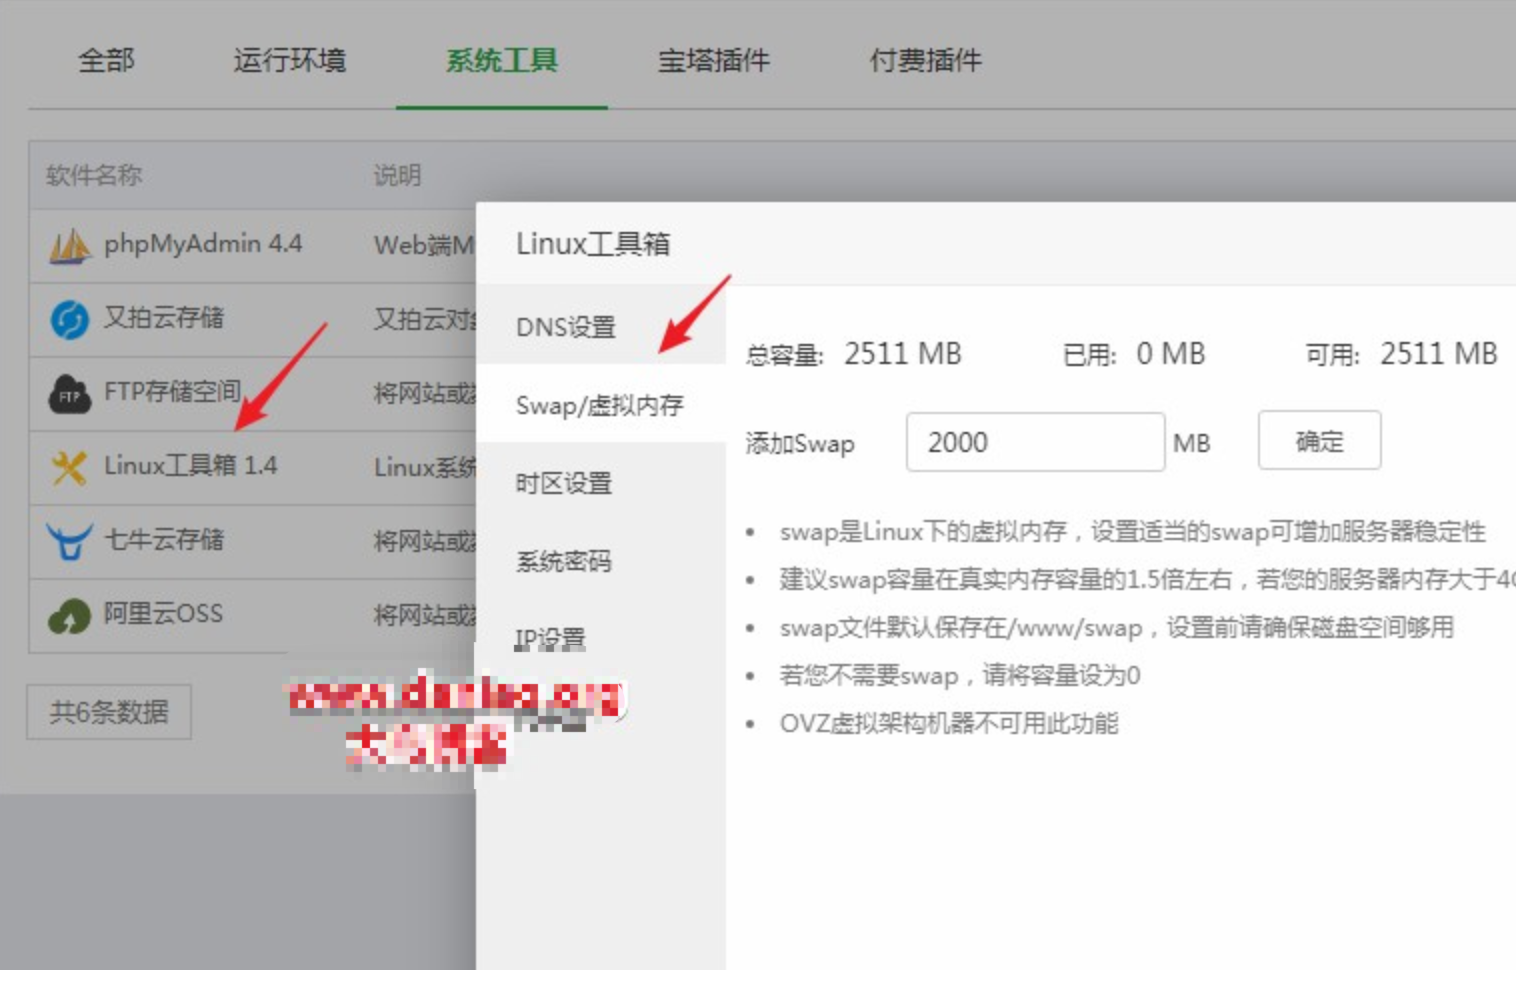Click the 添加Swap label
1516x996 pixels.
pyautogui.click(x=799, y=443)
